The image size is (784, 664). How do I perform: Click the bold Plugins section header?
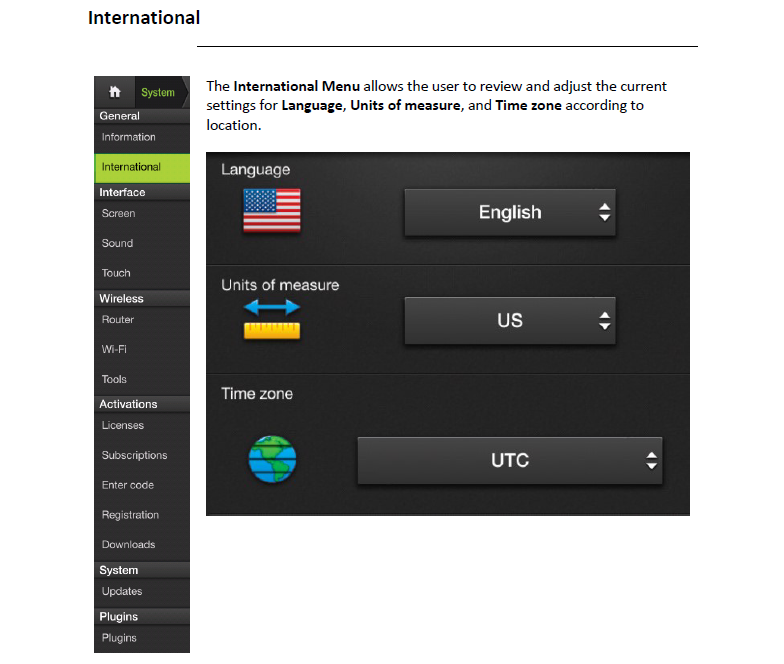point(142,616)
